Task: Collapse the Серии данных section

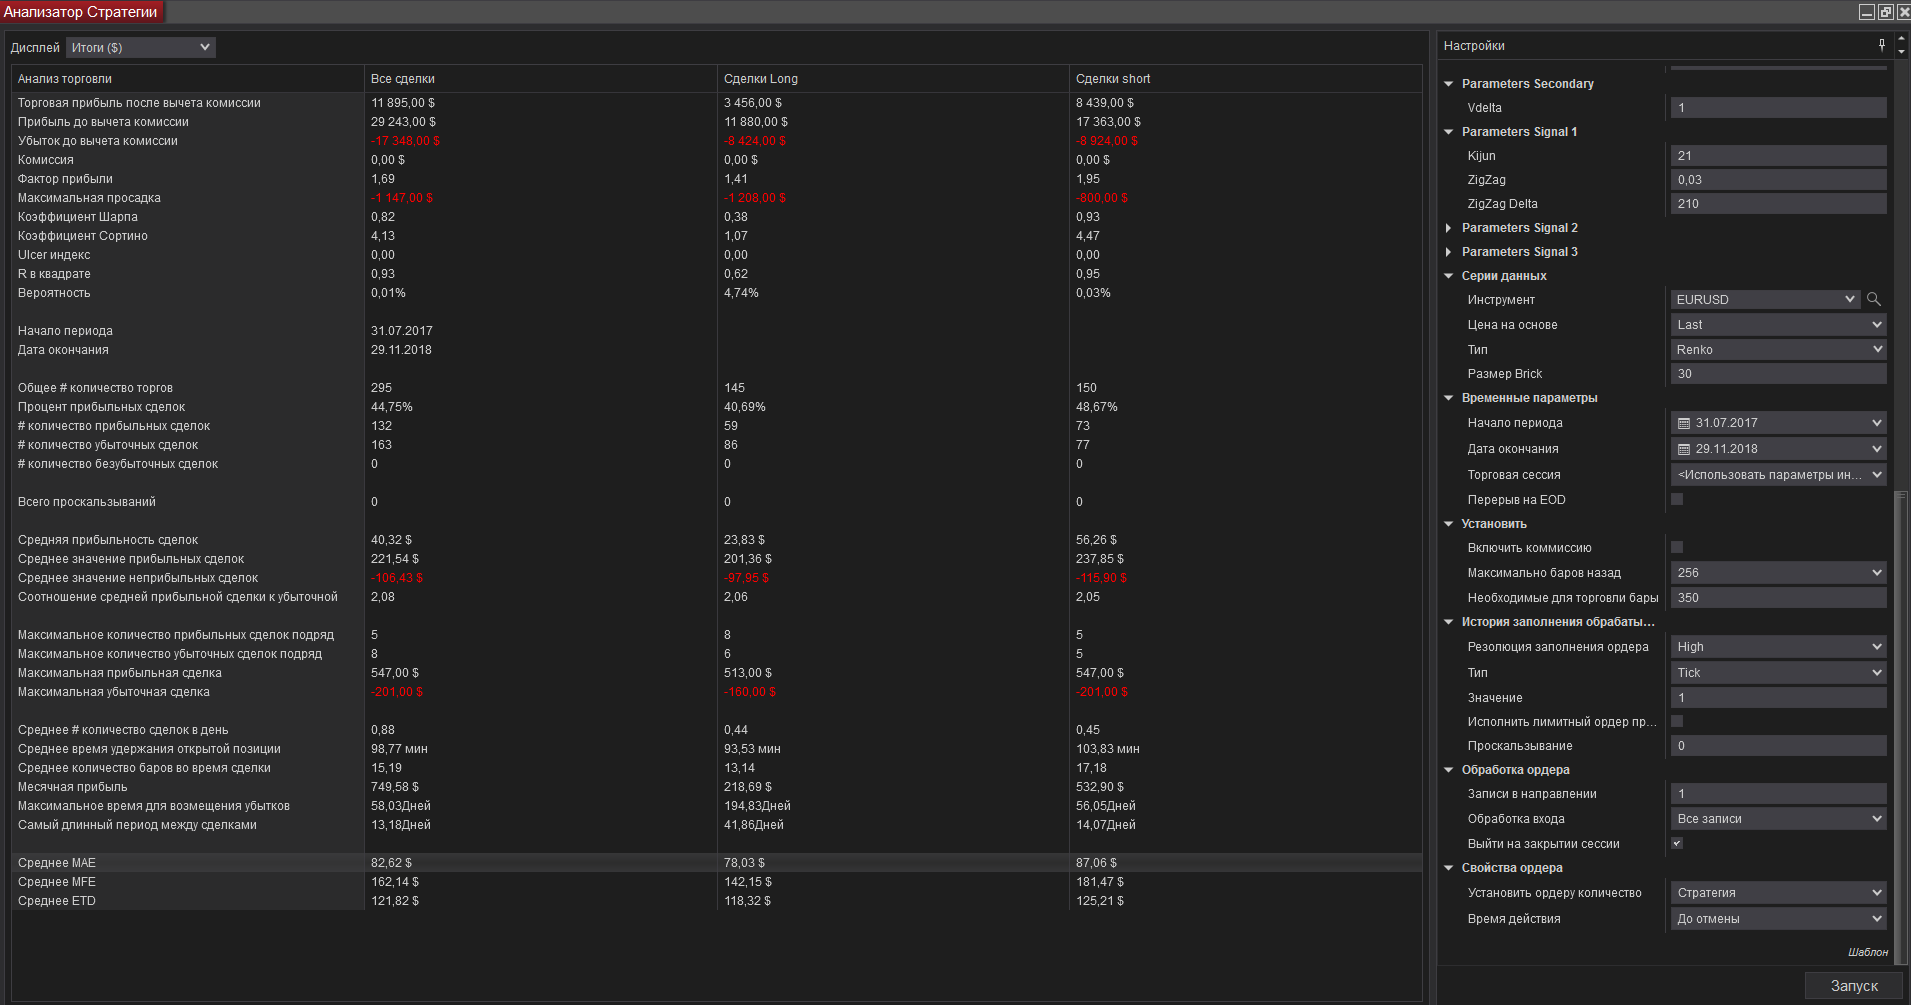Action: pyautogui.click(x=1449, y=276)
